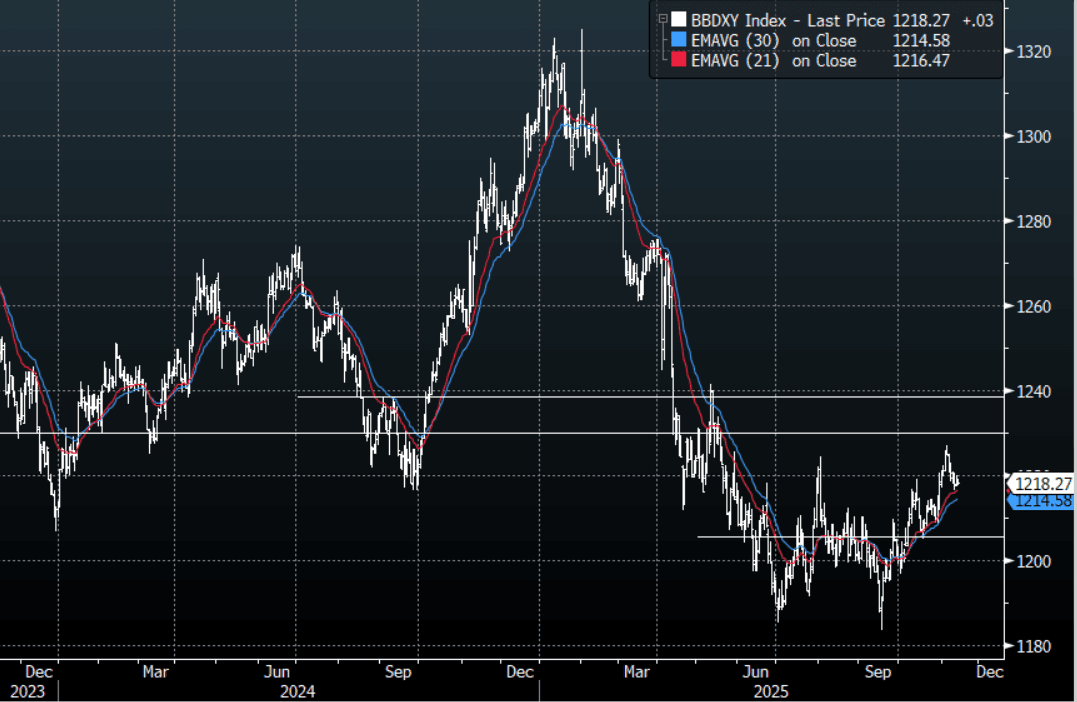The image size is (1077, 702).
Task: Click the 1320 y-axis label
Action: 1034,52
